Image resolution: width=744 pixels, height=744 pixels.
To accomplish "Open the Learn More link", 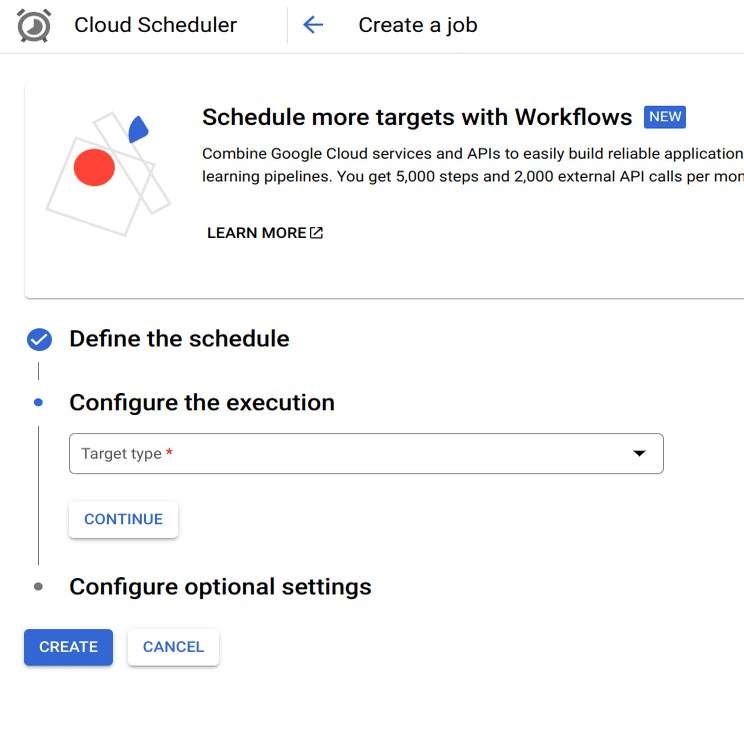I will point(257,233).
